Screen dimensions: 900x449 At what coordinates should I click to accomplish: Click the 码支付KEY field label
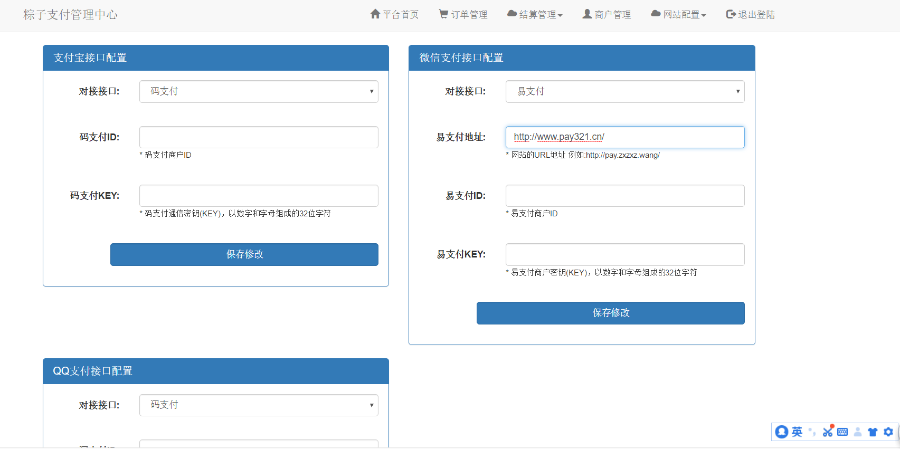click(x=94, y=196)
